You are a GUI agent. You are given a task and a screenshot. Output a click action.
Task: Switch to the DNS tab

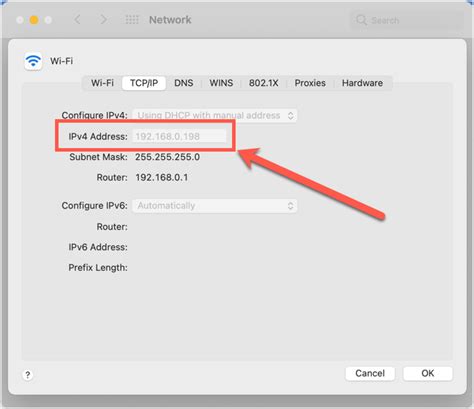tap(184, 83)
